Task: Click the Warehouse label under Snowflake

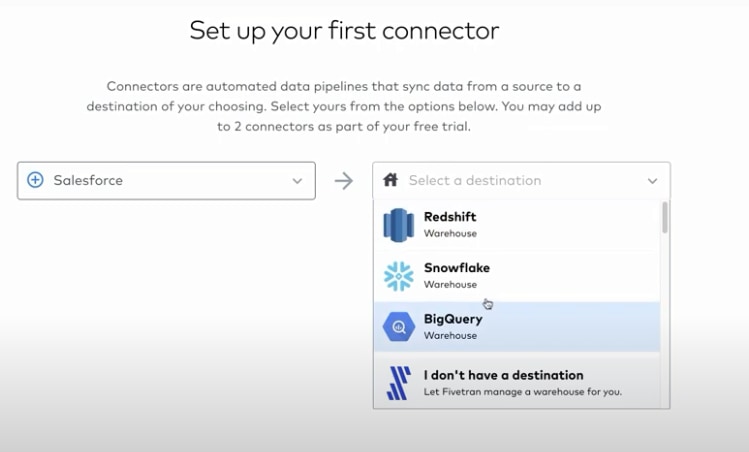Action: point(450,285)
